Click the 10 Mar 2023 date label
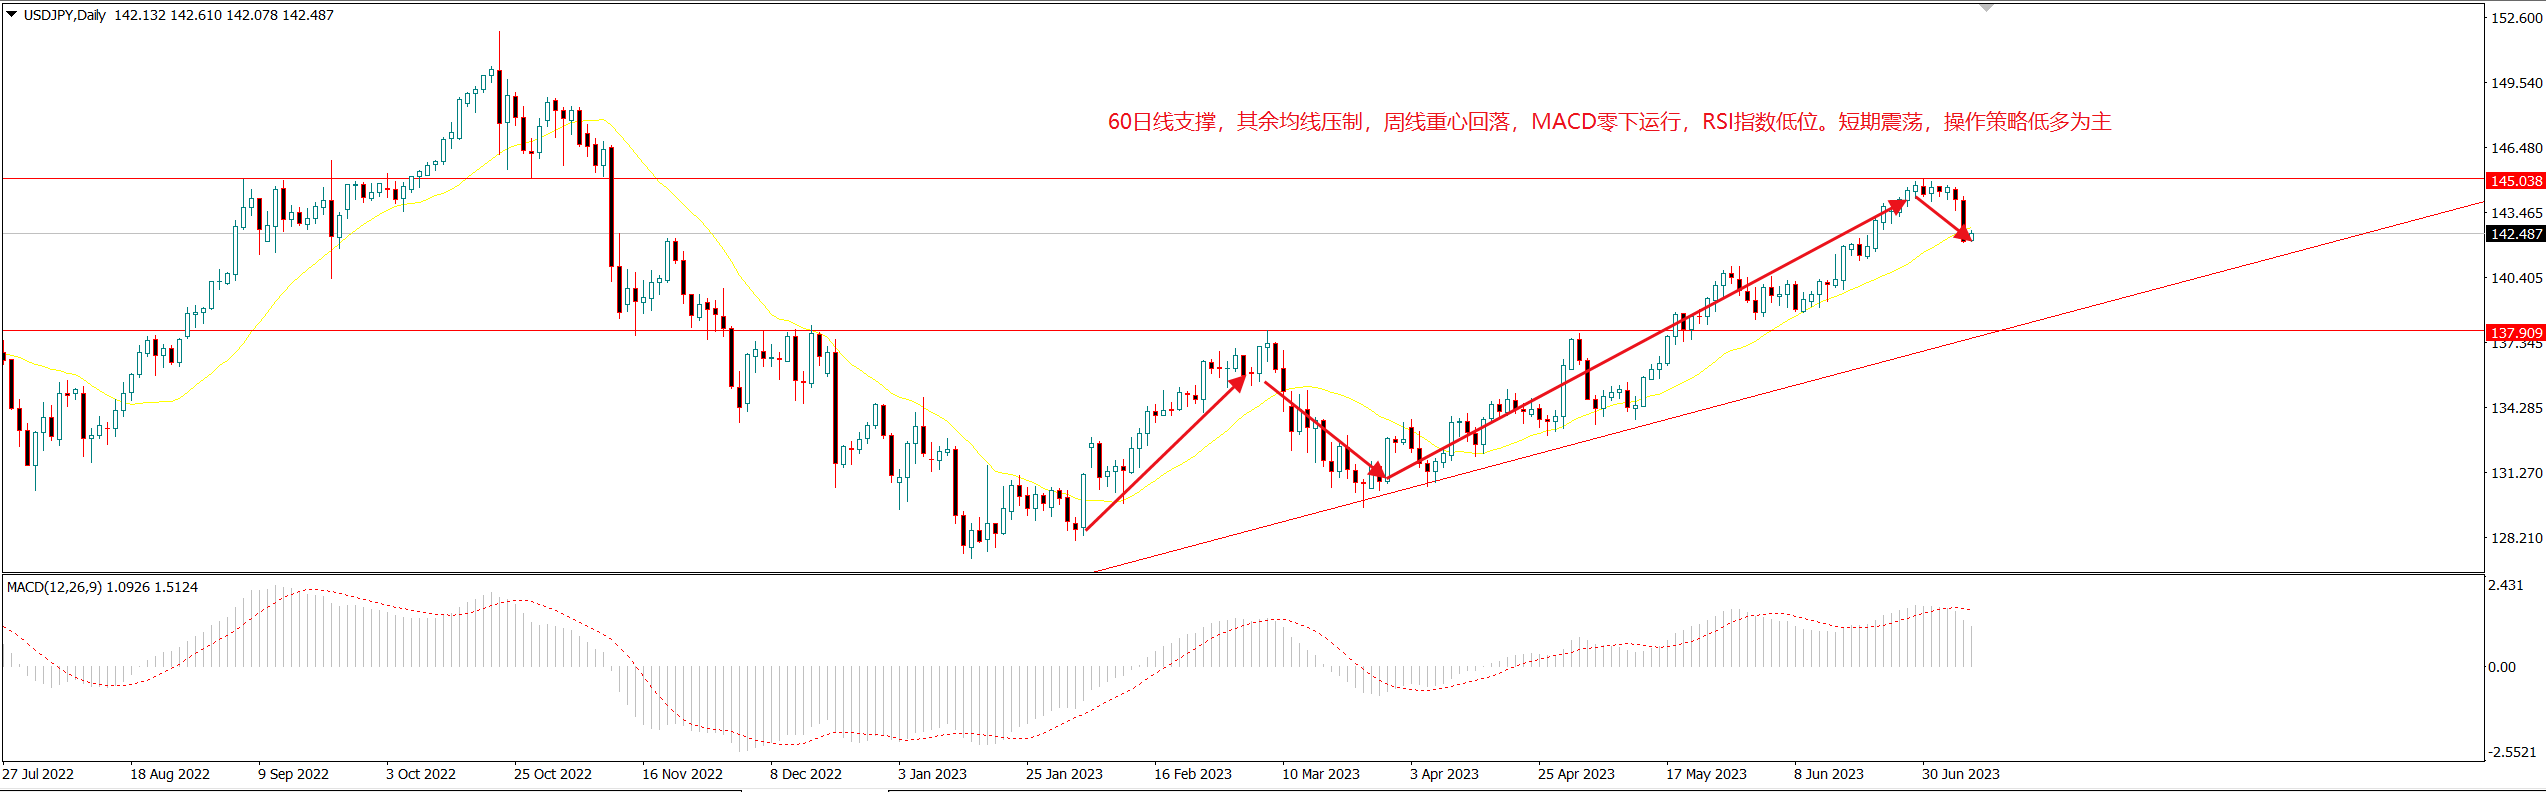Image resolution: width=2546 pixels, height=792 pixels. [1321, 774]
